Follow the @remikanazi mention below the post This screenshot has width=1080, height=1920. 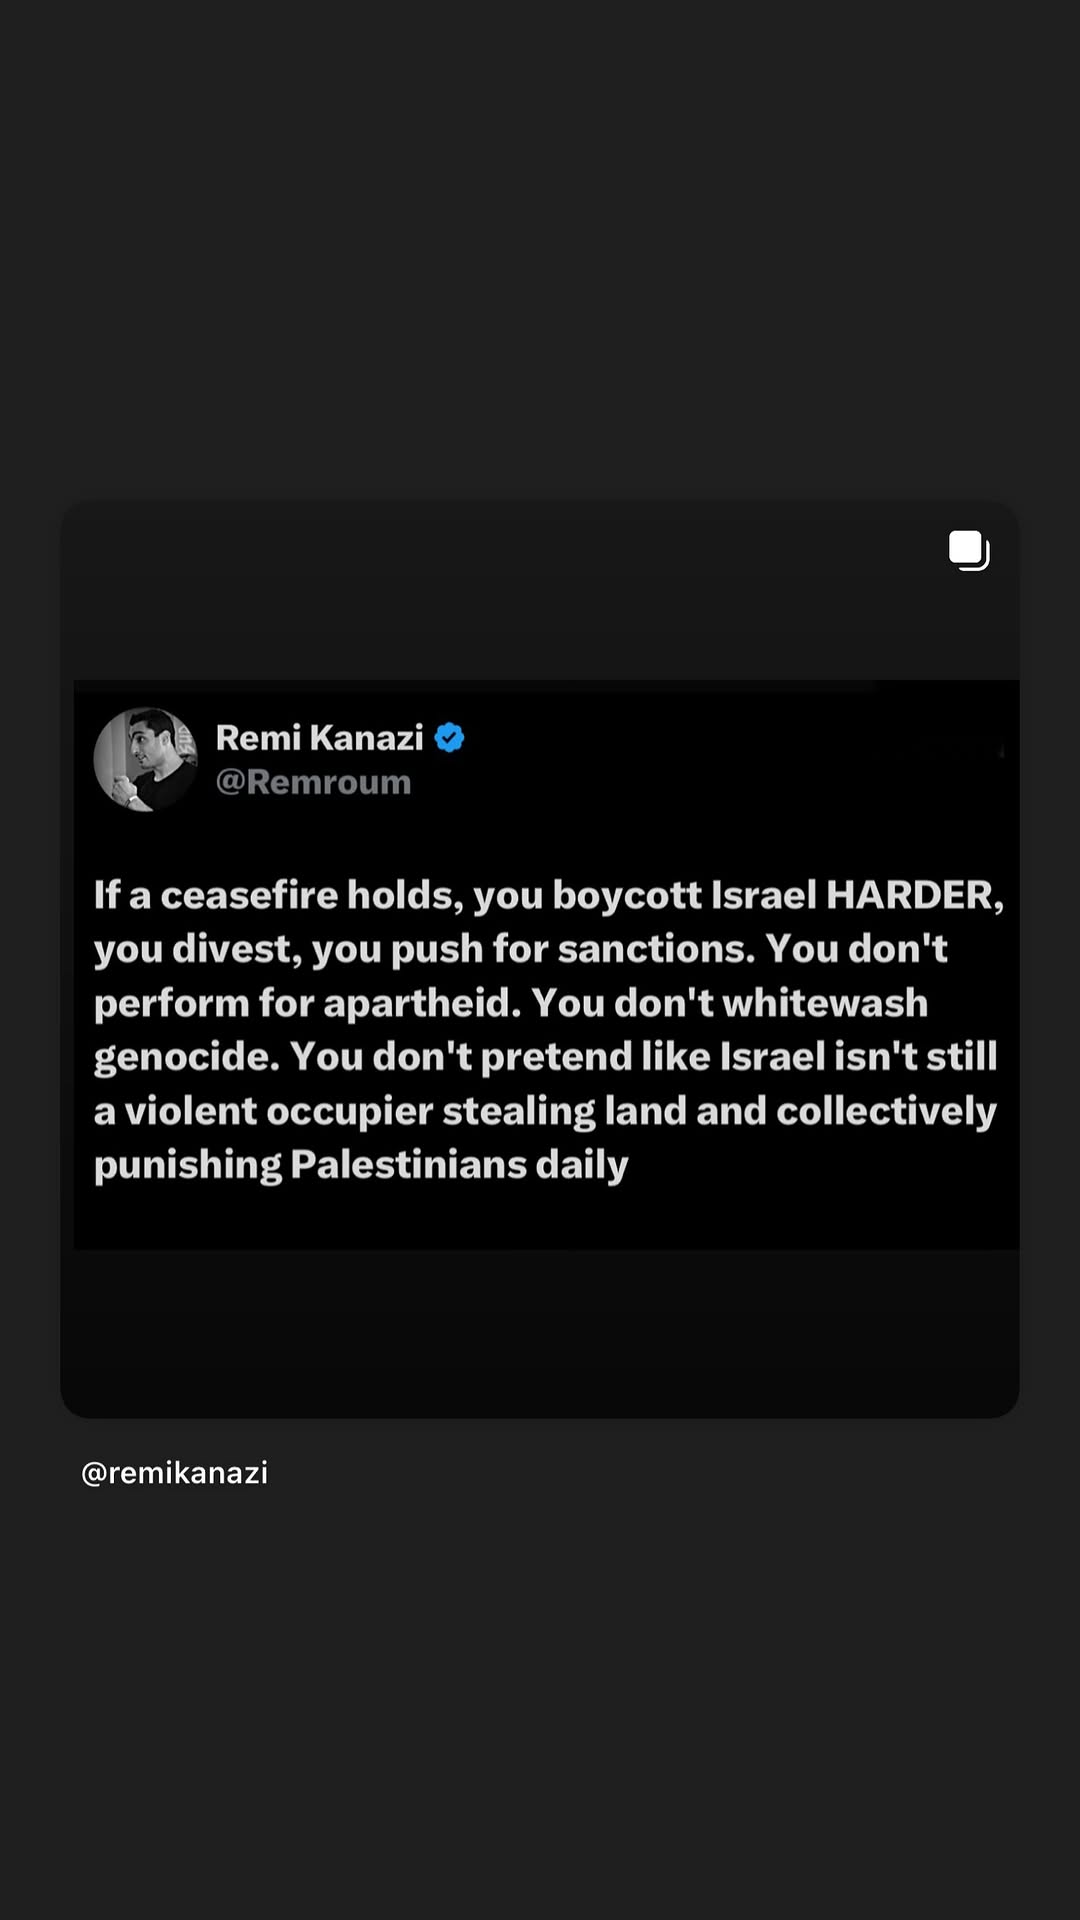point(174,1473)
